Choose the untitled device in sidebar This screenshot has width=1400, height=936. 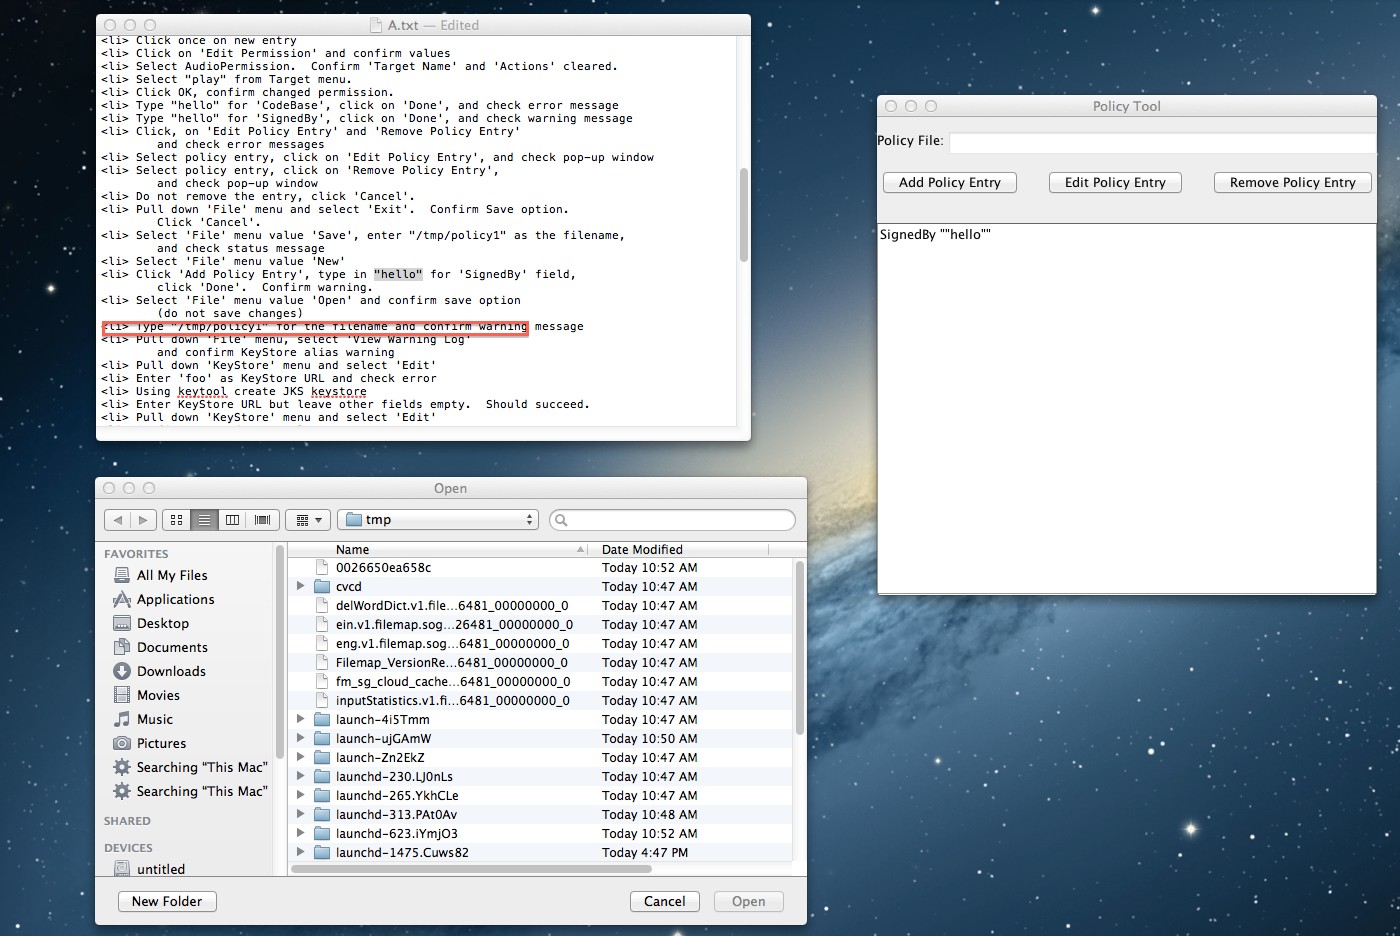pos(160,869)
